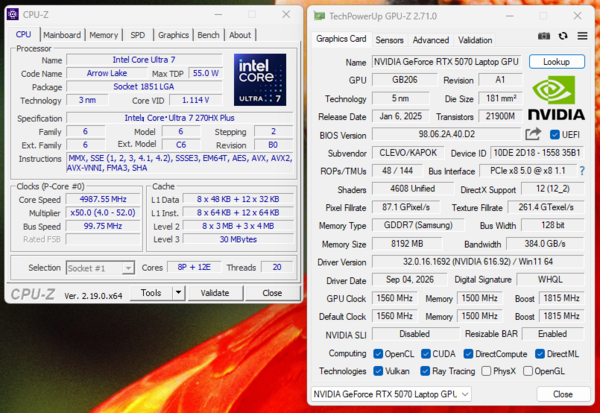600x413 pixels.
Task: Open the SPD tab
Action: tap(138, 35)
